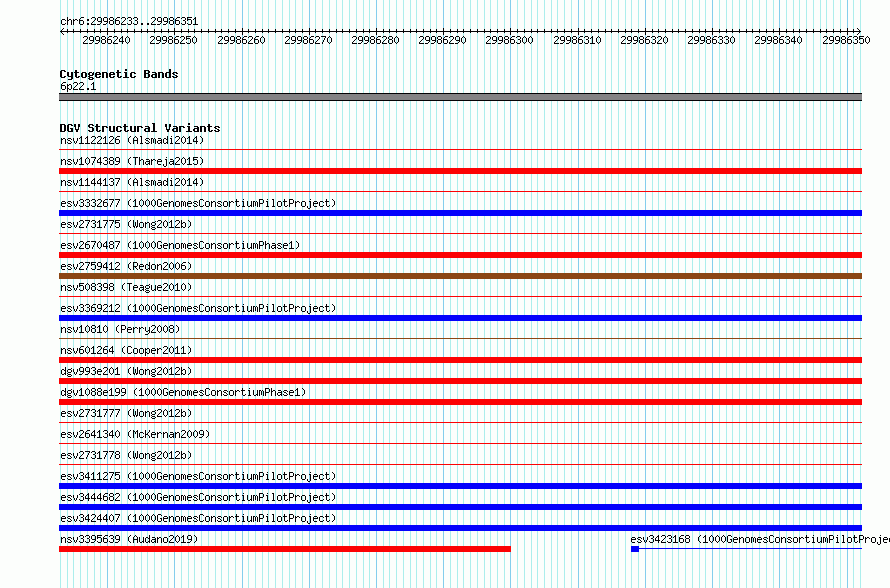890x588 pixels.
Task: Click ruler position 29986330
Action: tap(711, 40)
